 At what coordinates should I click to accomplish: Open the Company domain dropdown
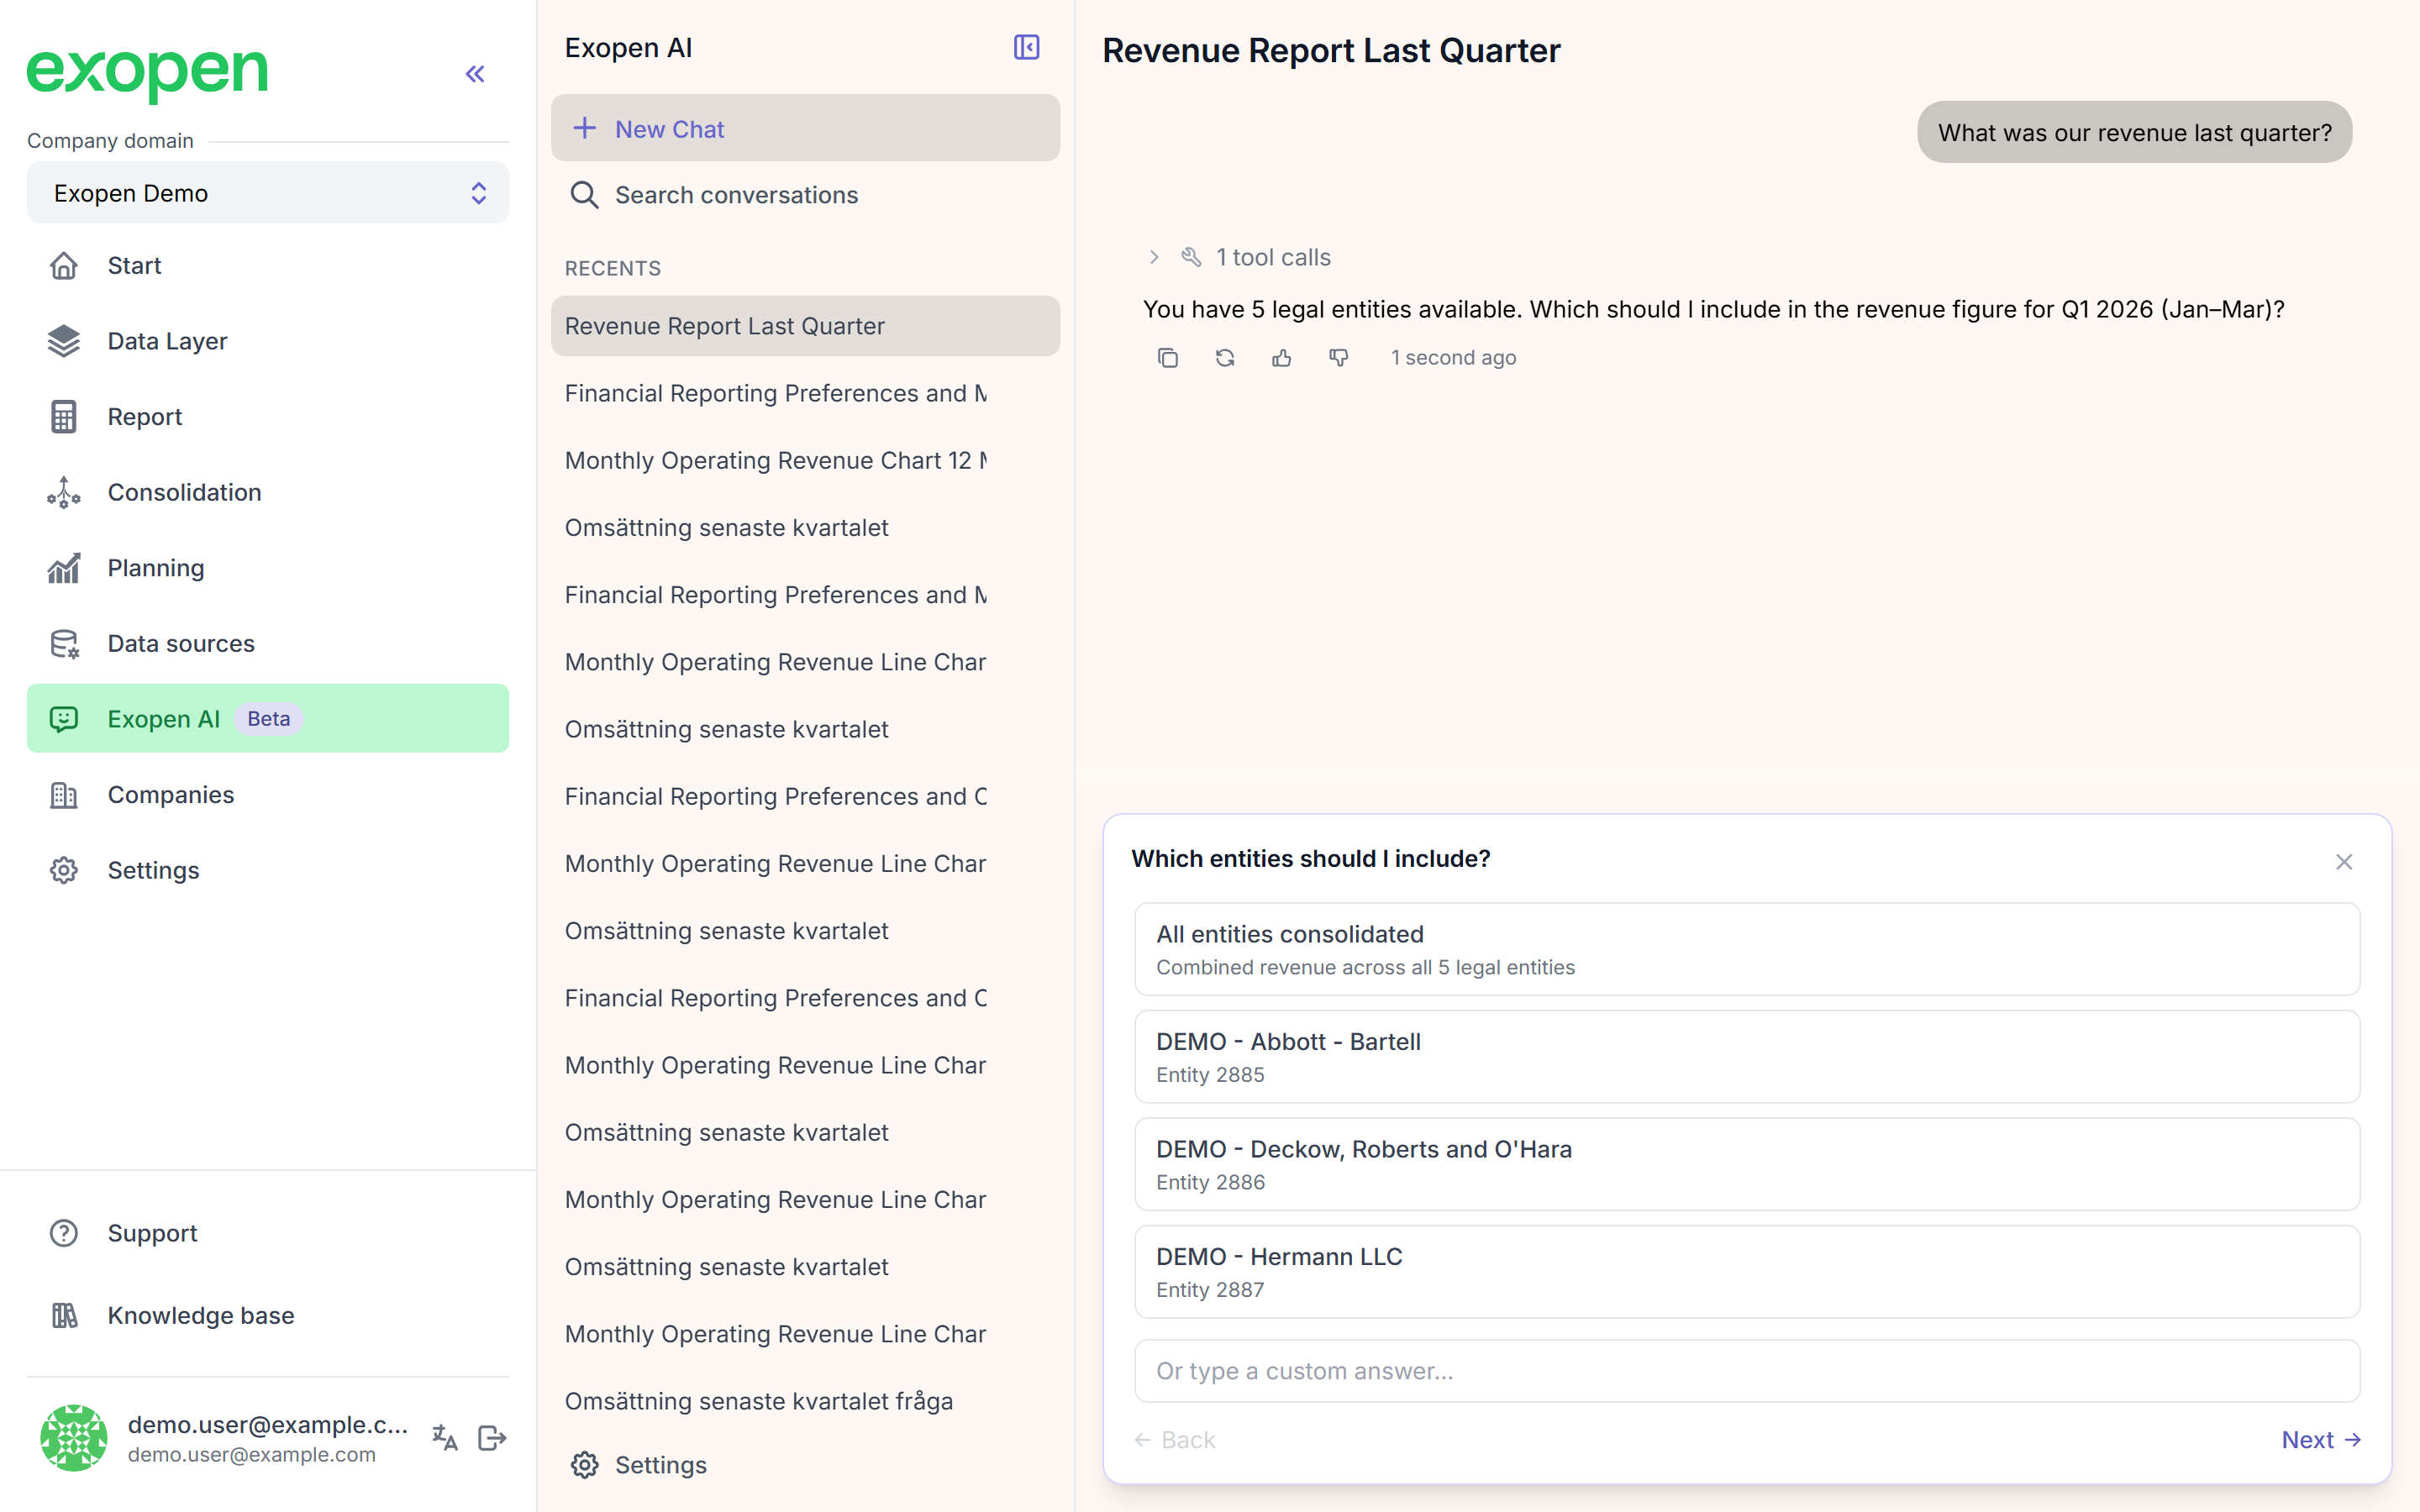pos(268,193)
